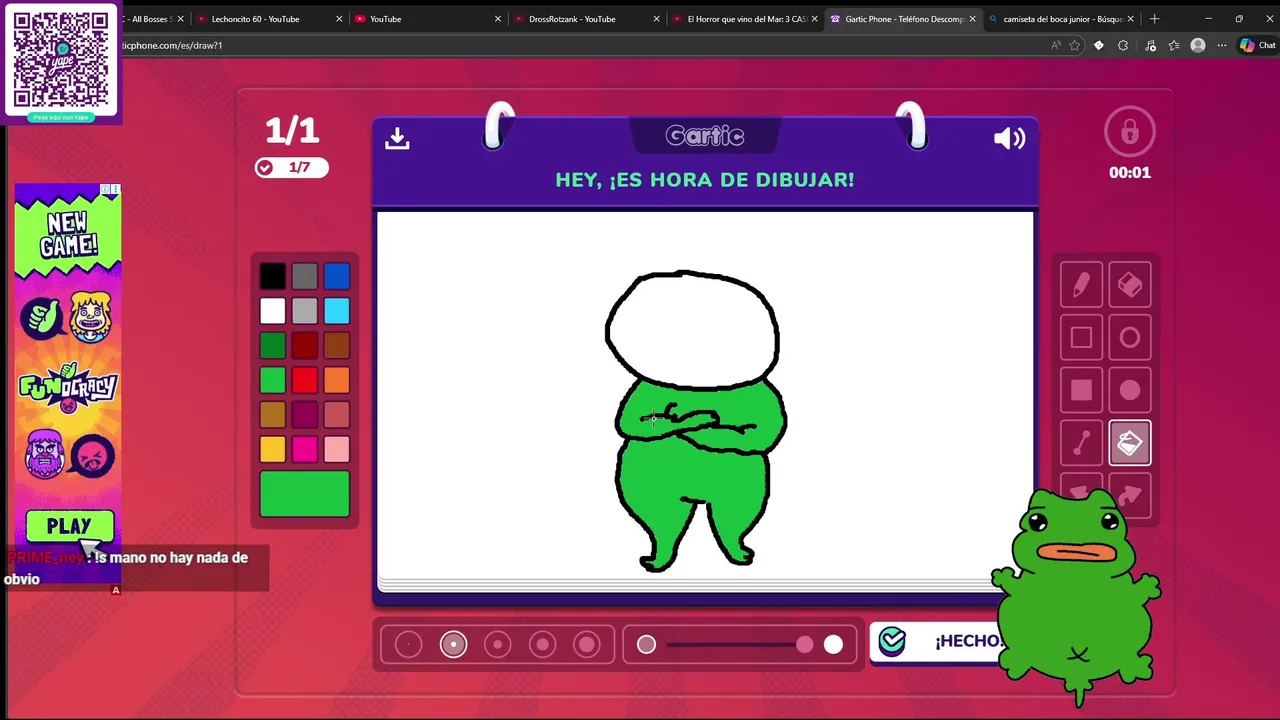Image resolution: width=1280 pixels, height=720 pixels.
Task: Pick the orange color swatch
Action: pyautogui.click(x=337, y=380)
